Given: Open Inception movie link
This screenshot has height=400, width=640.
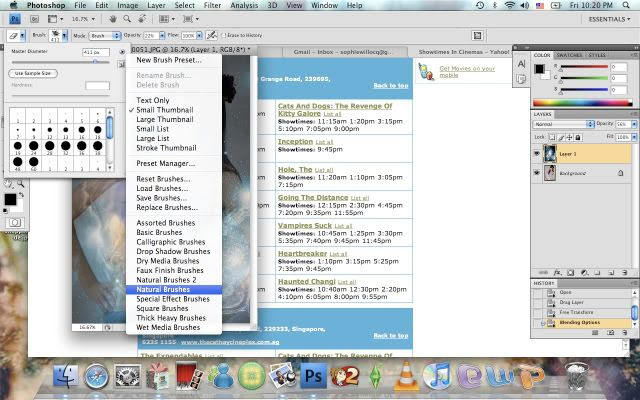Looking at the screenshot, I should [x=296, y=141].
